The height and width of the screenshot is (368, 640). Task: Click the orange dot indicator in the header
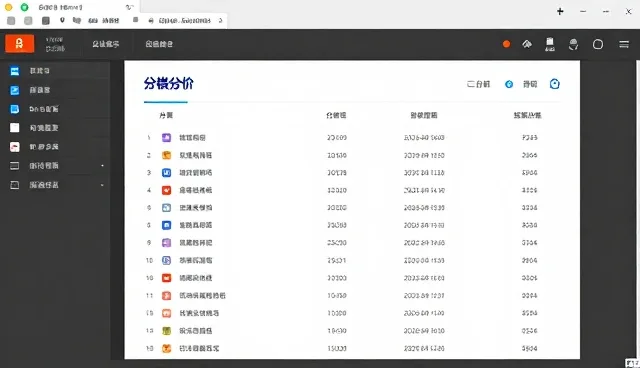506,44
